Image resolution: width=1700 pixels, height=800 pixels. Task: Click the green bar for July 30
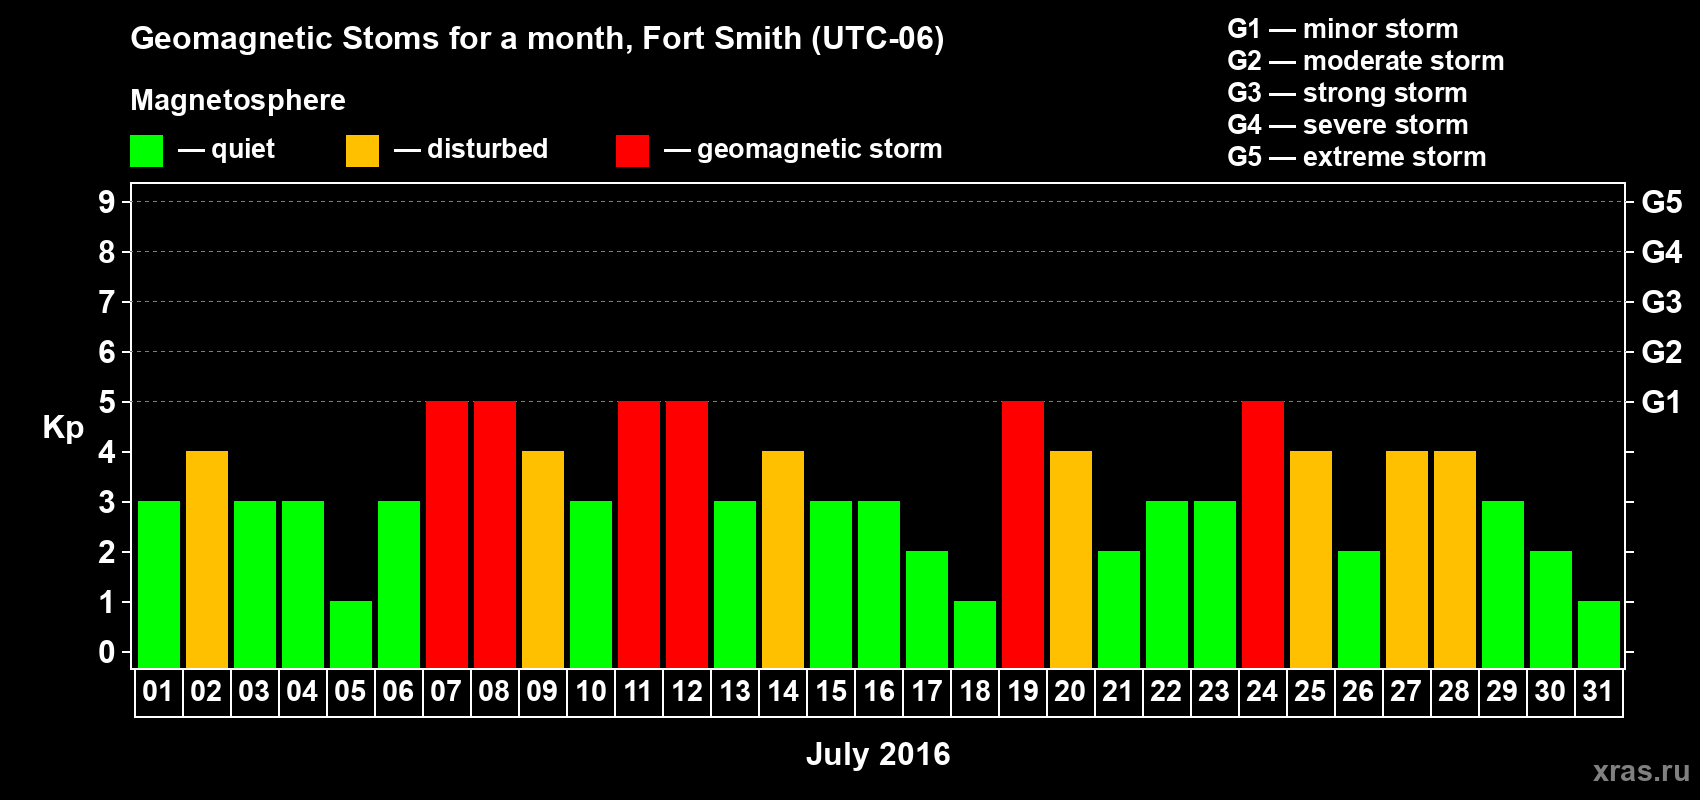click(1551, 610)
